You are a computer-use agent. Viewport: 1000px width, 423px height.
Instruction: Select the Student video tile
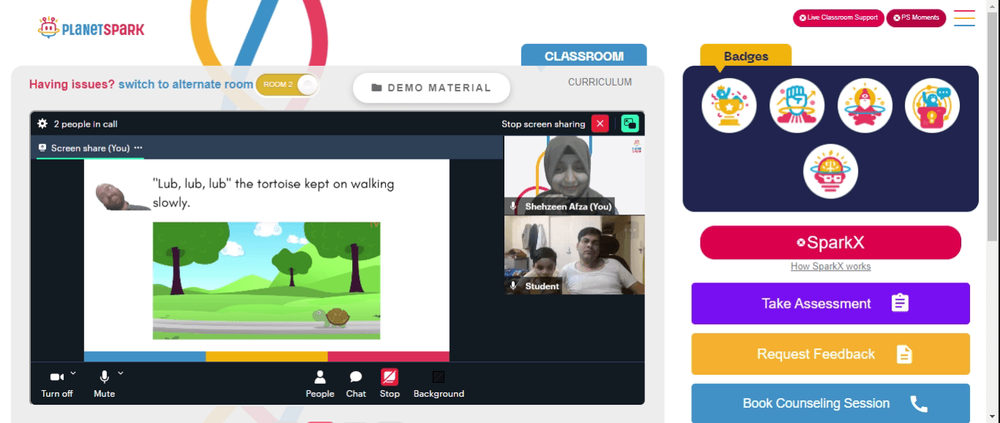coord(574,255)
